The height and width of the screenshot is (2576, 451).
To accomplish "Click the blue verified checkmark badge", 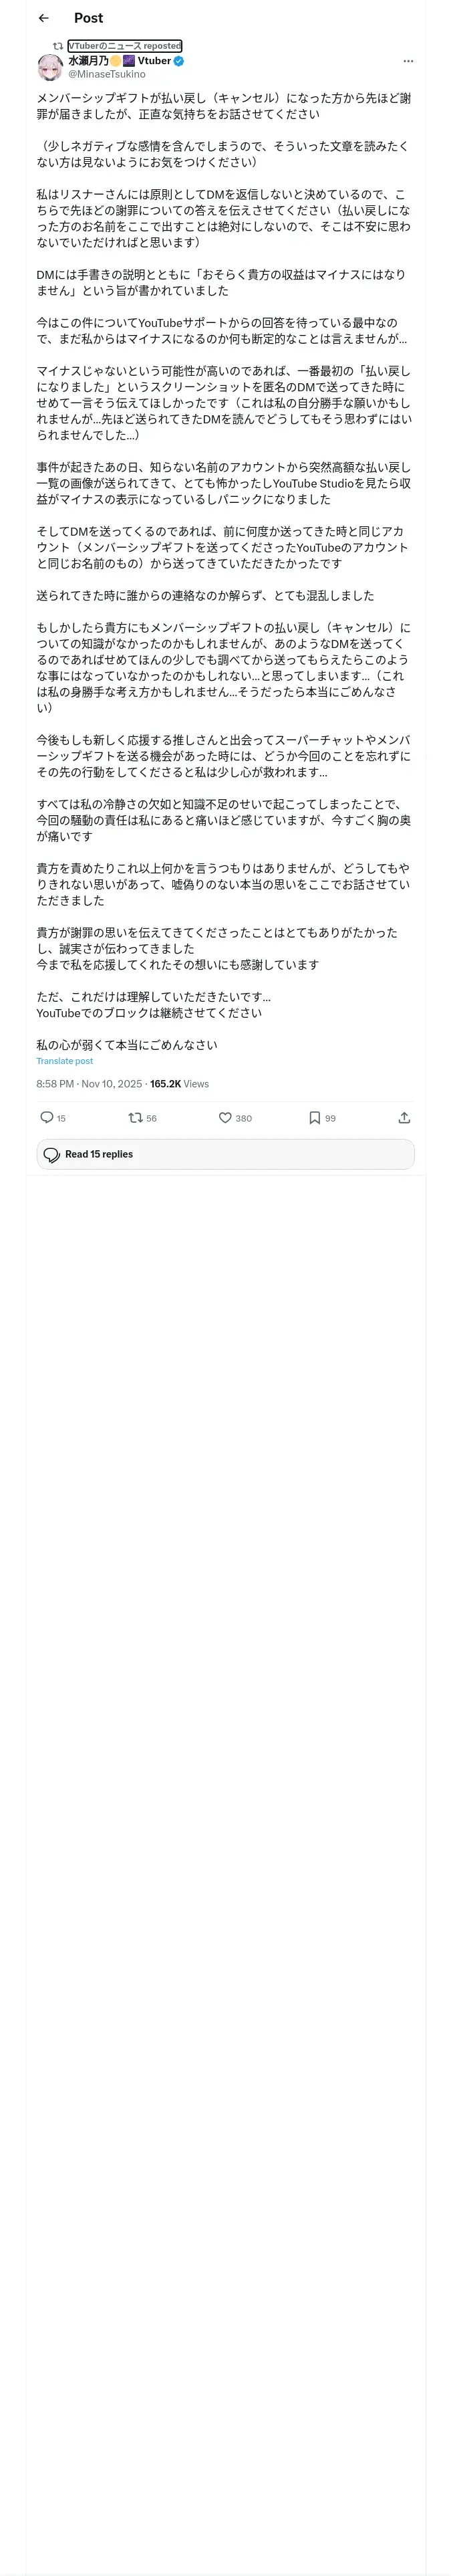I will tap(179, 61).
